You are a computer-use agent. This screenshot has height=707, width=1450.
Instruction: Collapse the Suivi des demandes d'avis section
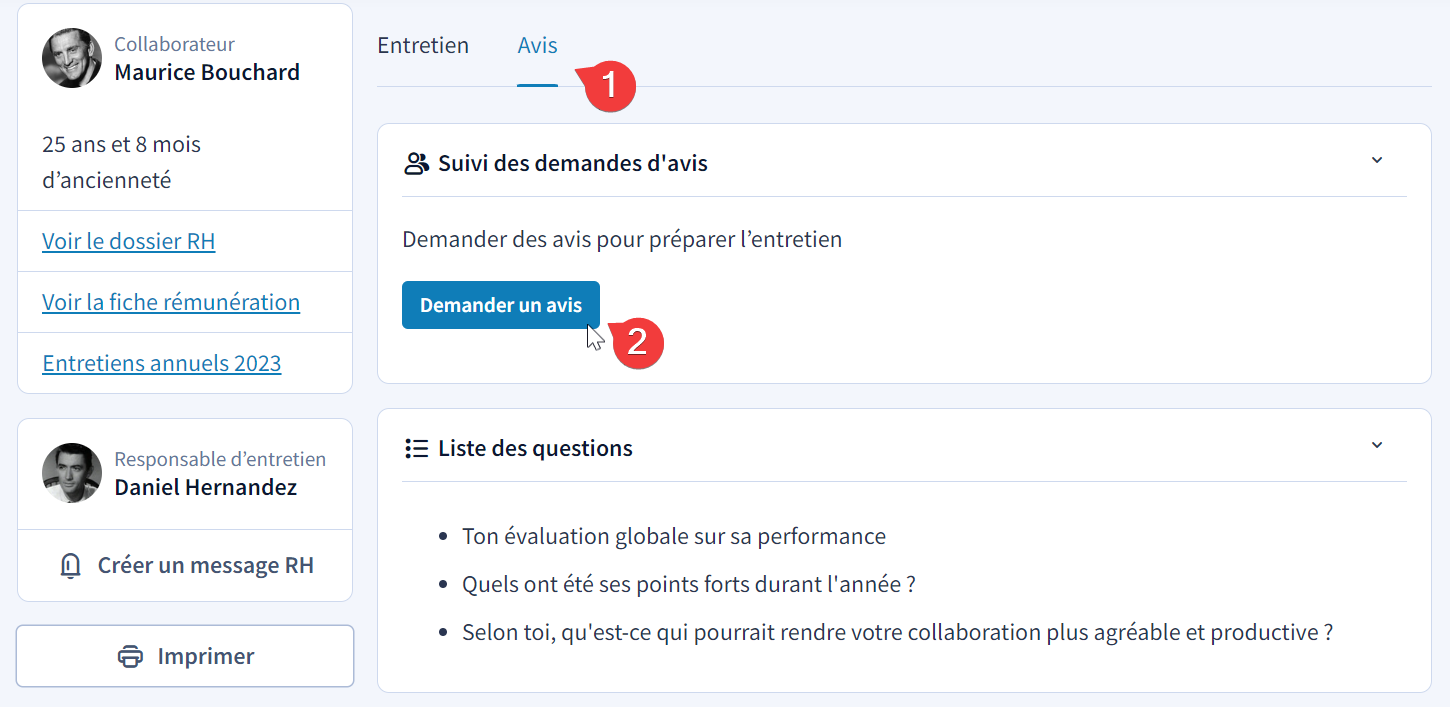(1377, 161)
